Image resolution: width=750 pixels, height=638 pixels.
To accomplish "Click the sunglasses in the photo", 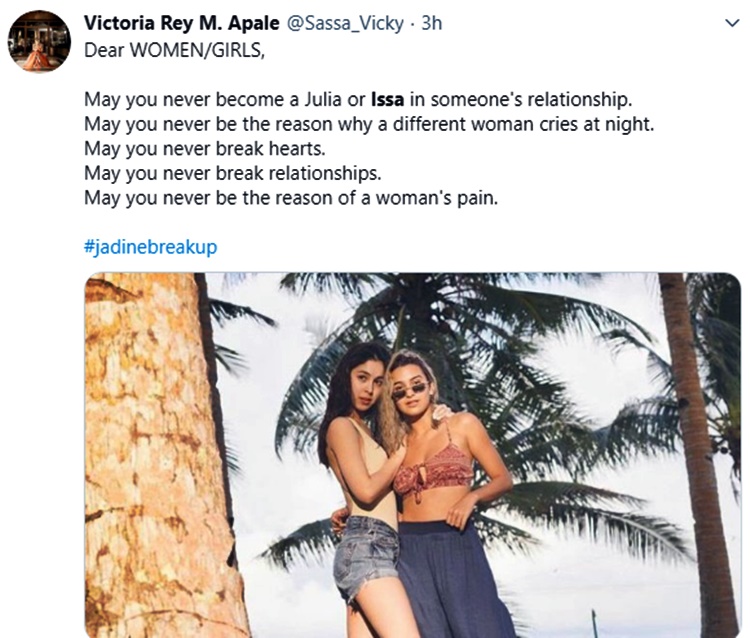I will click(x=410, y=389).
